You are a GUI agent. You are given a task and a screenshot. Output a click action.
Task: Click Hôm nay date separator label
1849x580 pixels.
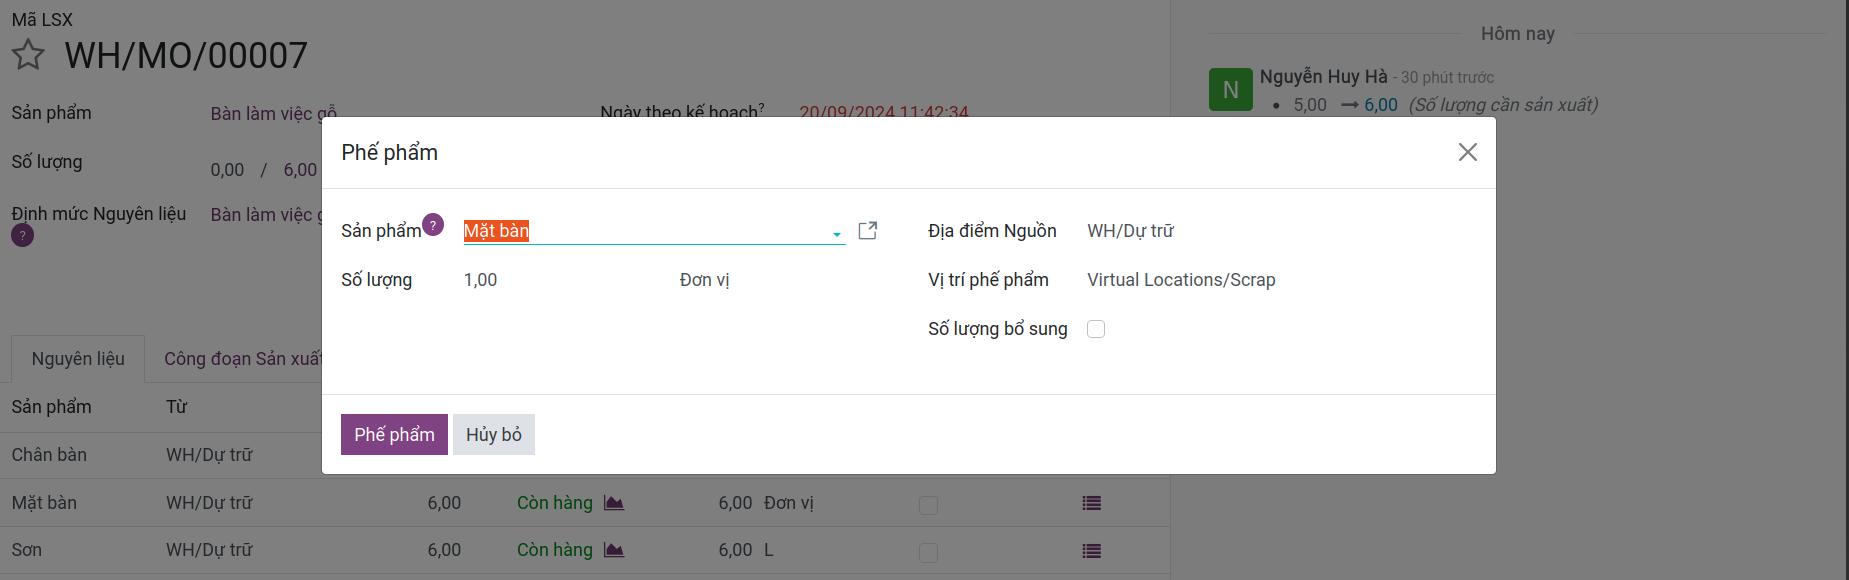(x=1517, y=34)
